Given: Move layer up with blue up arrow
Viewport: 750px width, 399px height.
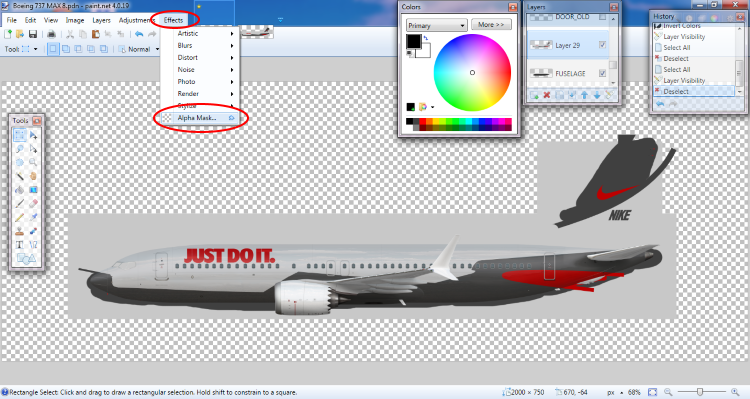Looking at the screenshot, I should tap(585, 95).
